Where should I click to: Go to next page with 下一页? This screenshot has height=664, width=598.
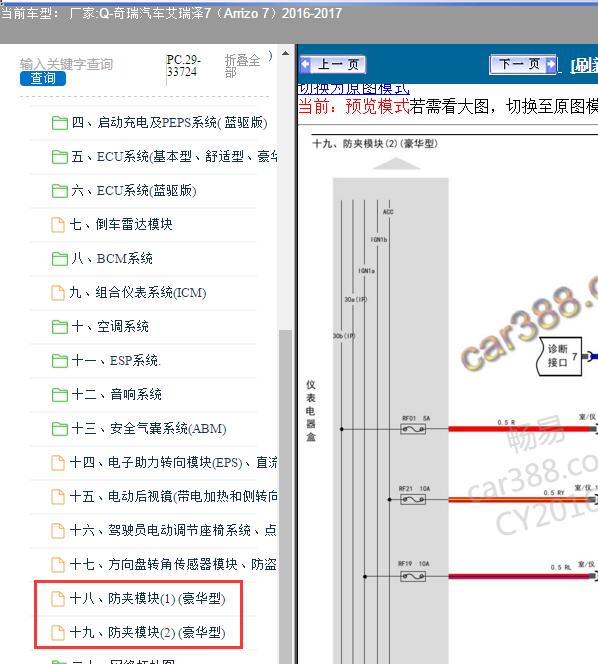pyautogui.click(x=523, y=65)
